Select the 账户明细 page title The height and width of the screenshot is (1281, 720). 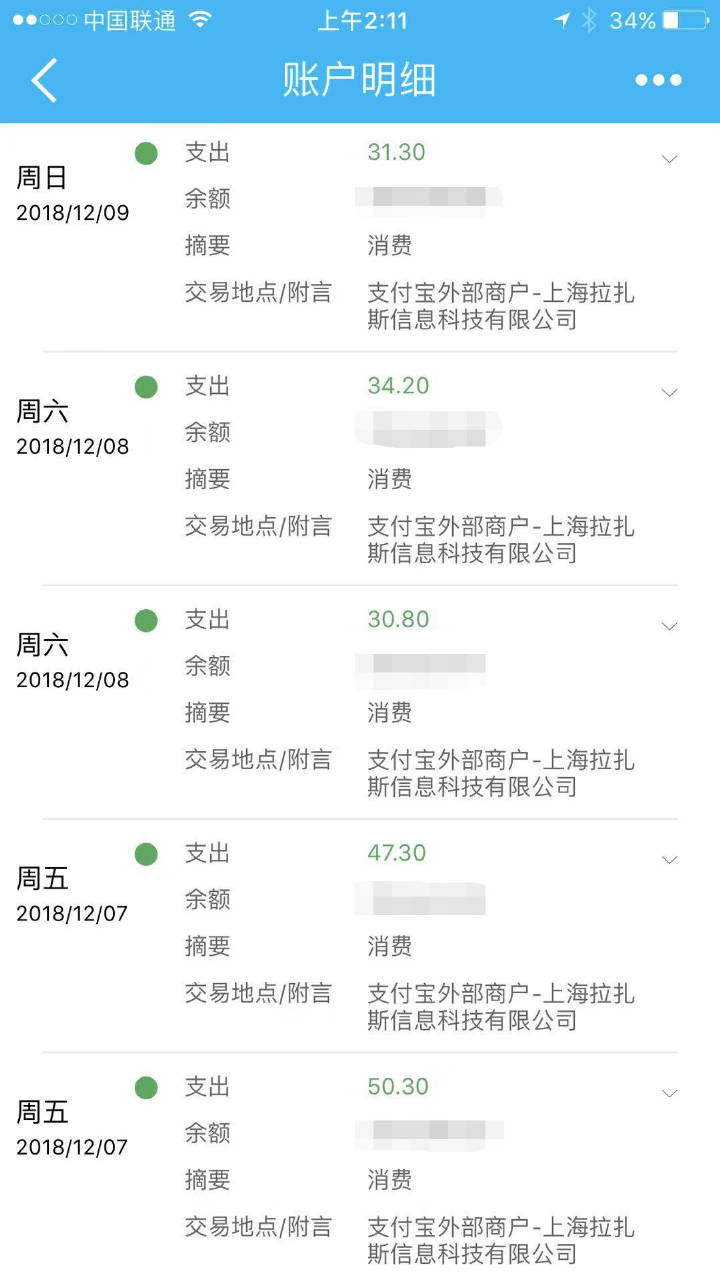pyautogui.click(x=359, y=80)
